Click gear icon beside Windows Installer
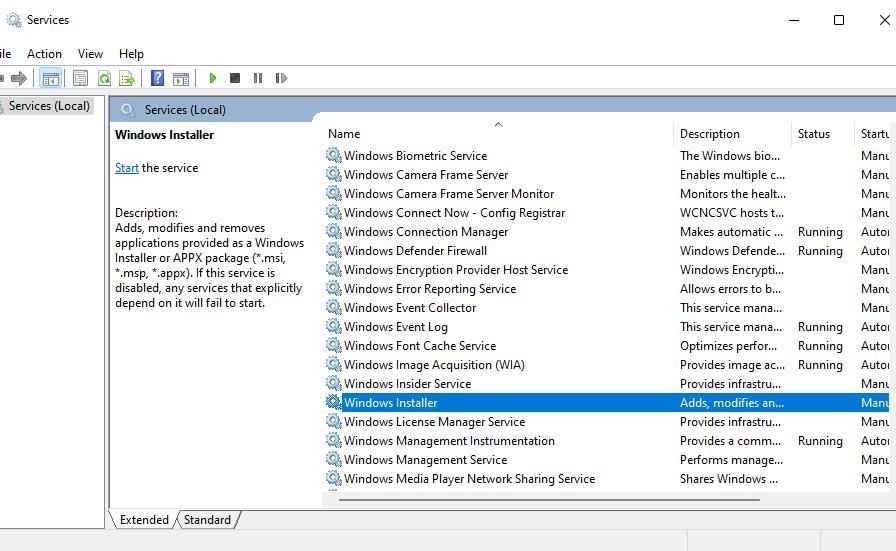The image size is (896, 551). coord(334,402)
